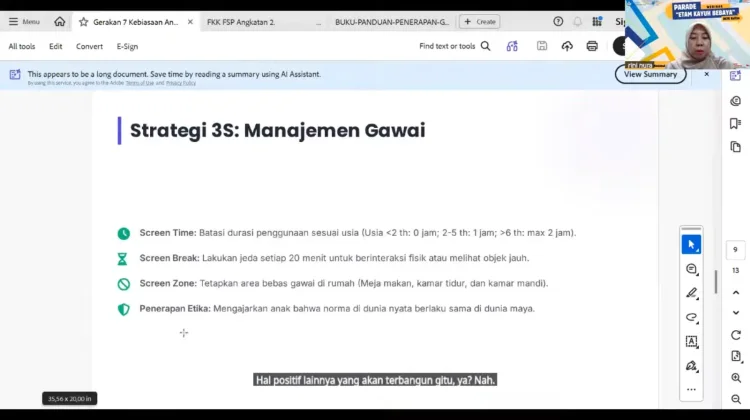Open the Terms of Use link

pyautogui.click(x=140, y=83)
